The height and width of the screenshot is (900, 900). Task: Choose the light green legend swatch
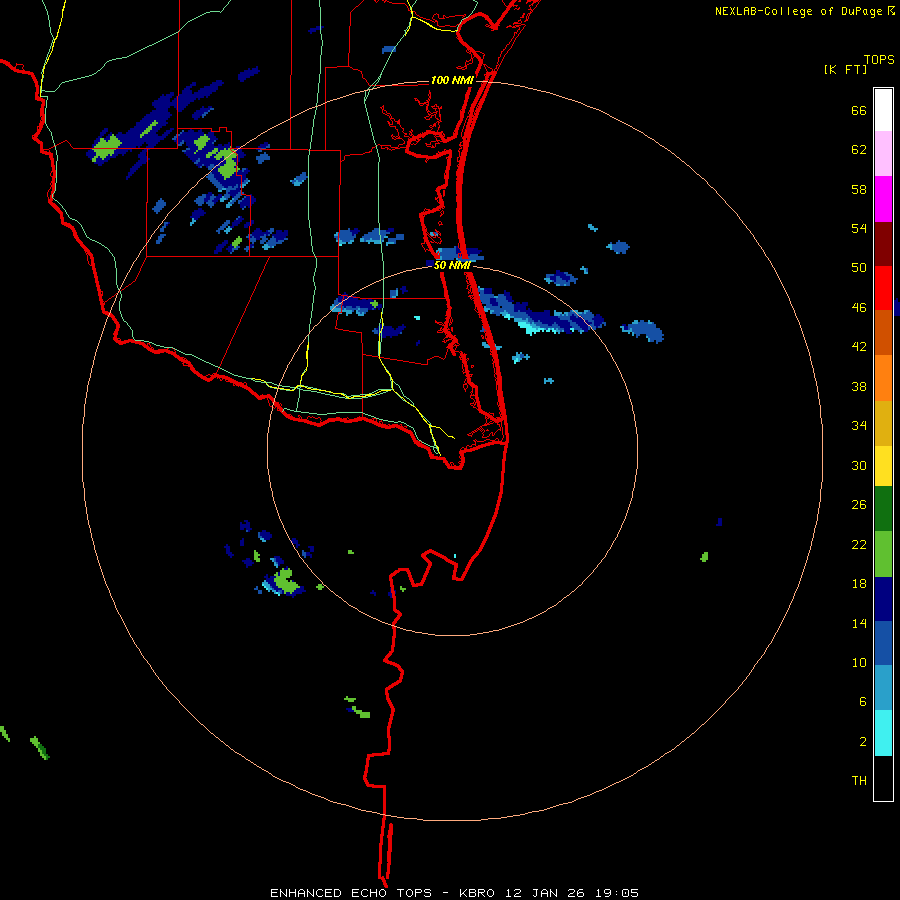click(883, 554)
